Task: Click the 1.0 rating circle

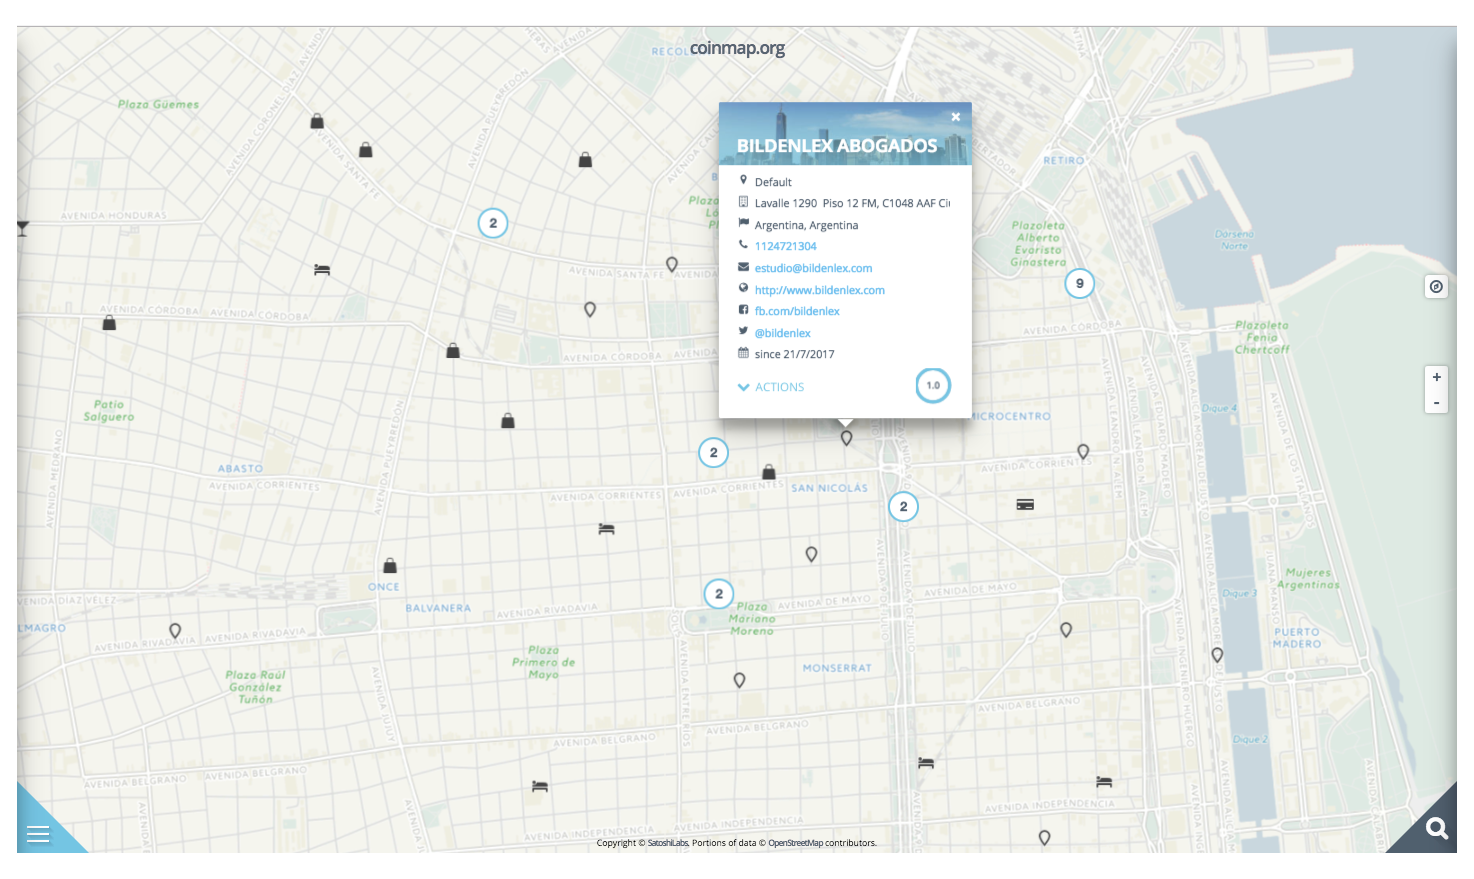Action: coord(933,385)
